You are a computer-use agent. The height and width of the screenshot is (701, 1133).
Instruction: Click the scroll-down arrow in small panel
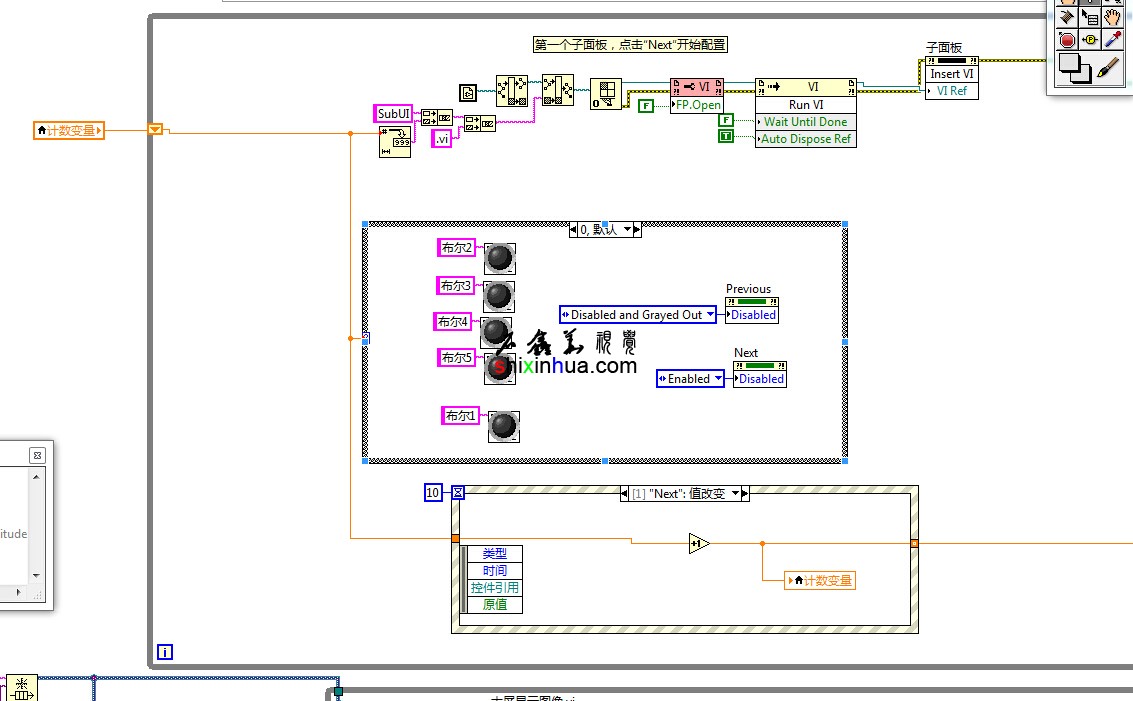point(37,575)
